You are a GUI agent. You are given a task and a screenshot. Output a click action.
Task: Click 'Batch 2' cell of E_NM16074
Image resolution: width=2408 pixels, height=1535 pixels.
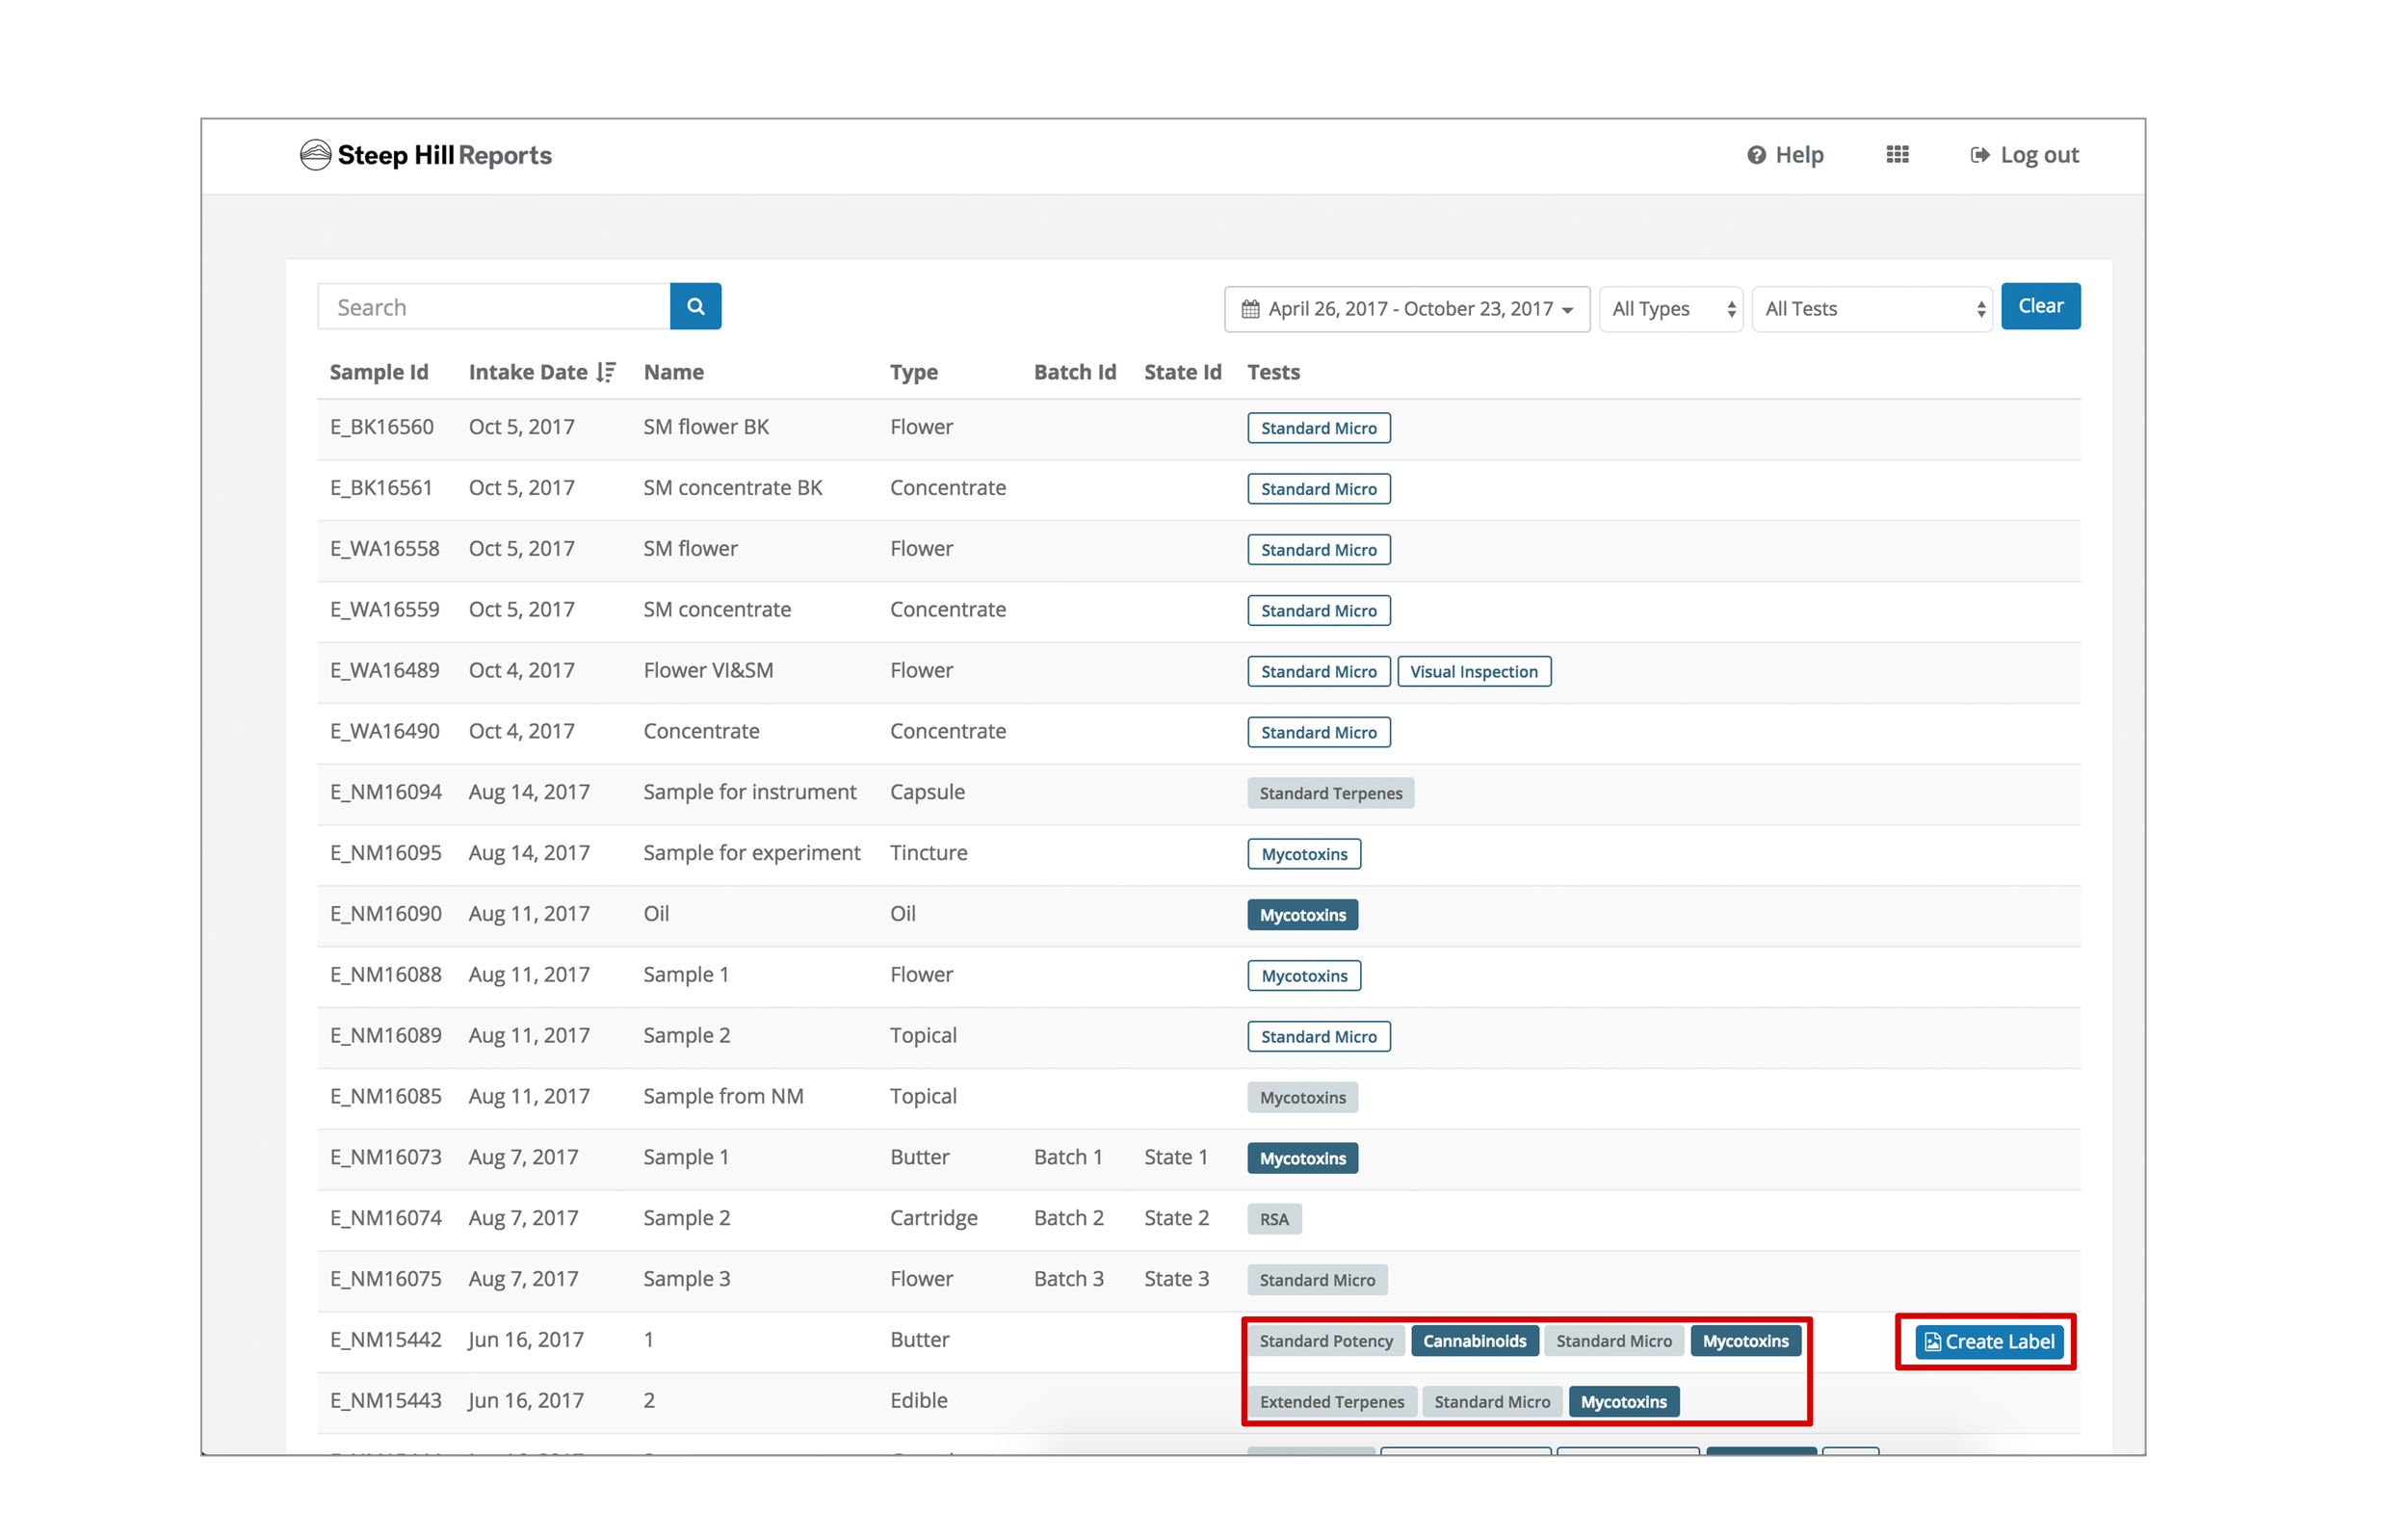tap(1068, 1218)
